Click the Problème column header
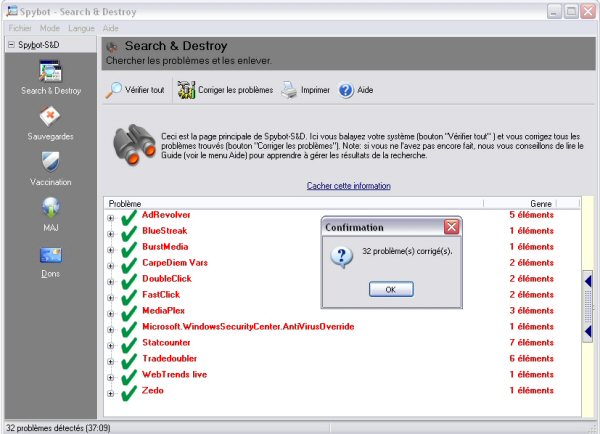Viewport: 600px width, 434px height. [x=293, y=204]
